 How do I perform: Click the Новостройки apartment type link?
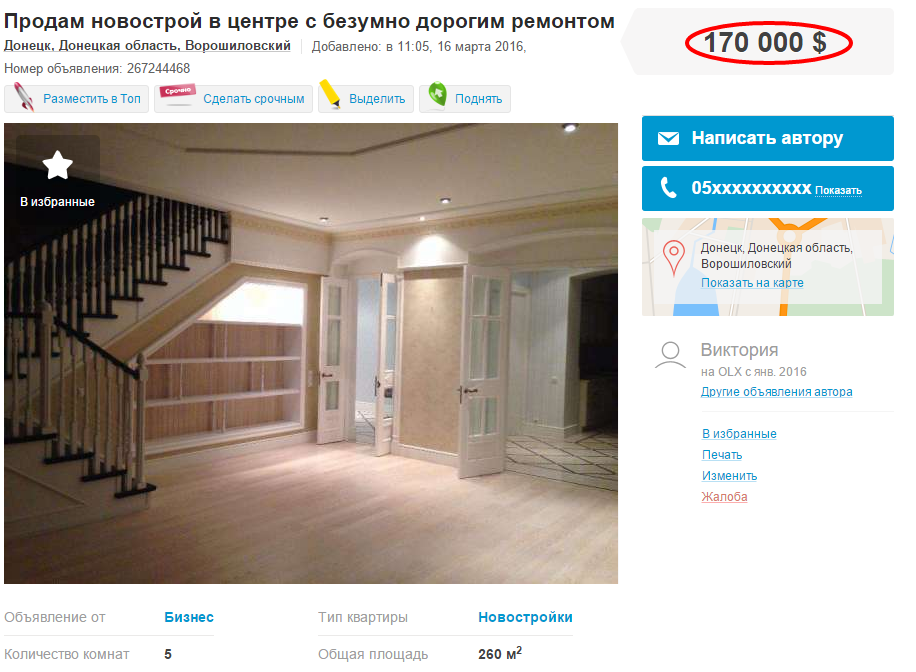click(x=525, y=617)
